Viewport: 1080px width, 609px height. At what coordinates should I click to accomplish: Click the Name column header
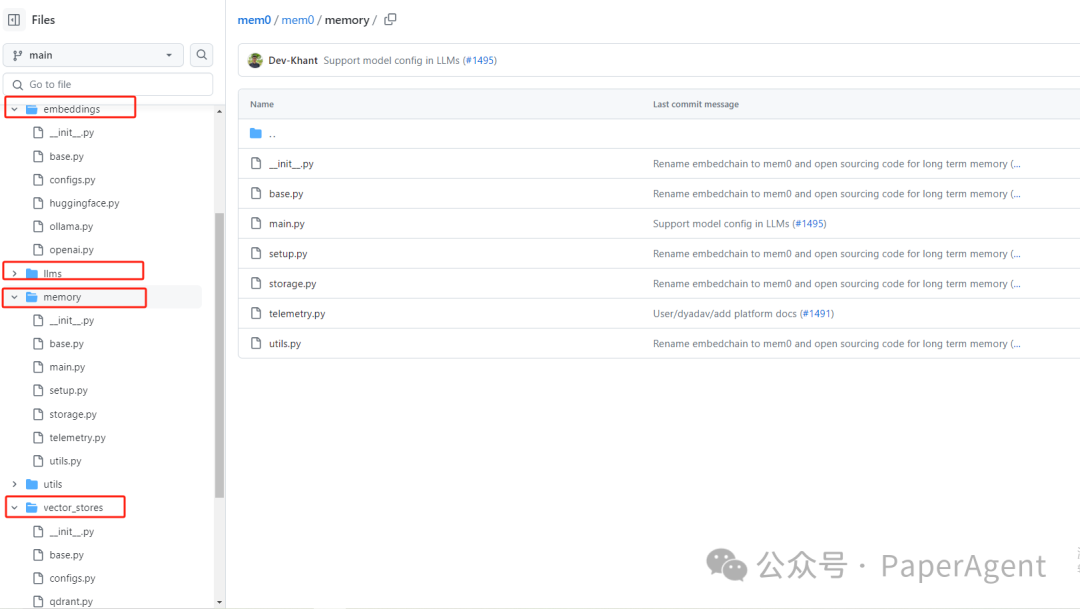[x=262, y=104]
